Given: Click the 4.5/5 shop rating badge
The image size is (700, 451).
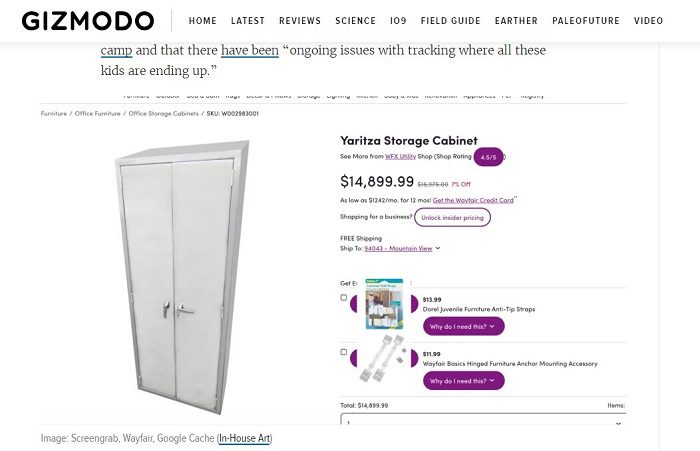Looking at the screenshot, I should (x=489, y=157).
